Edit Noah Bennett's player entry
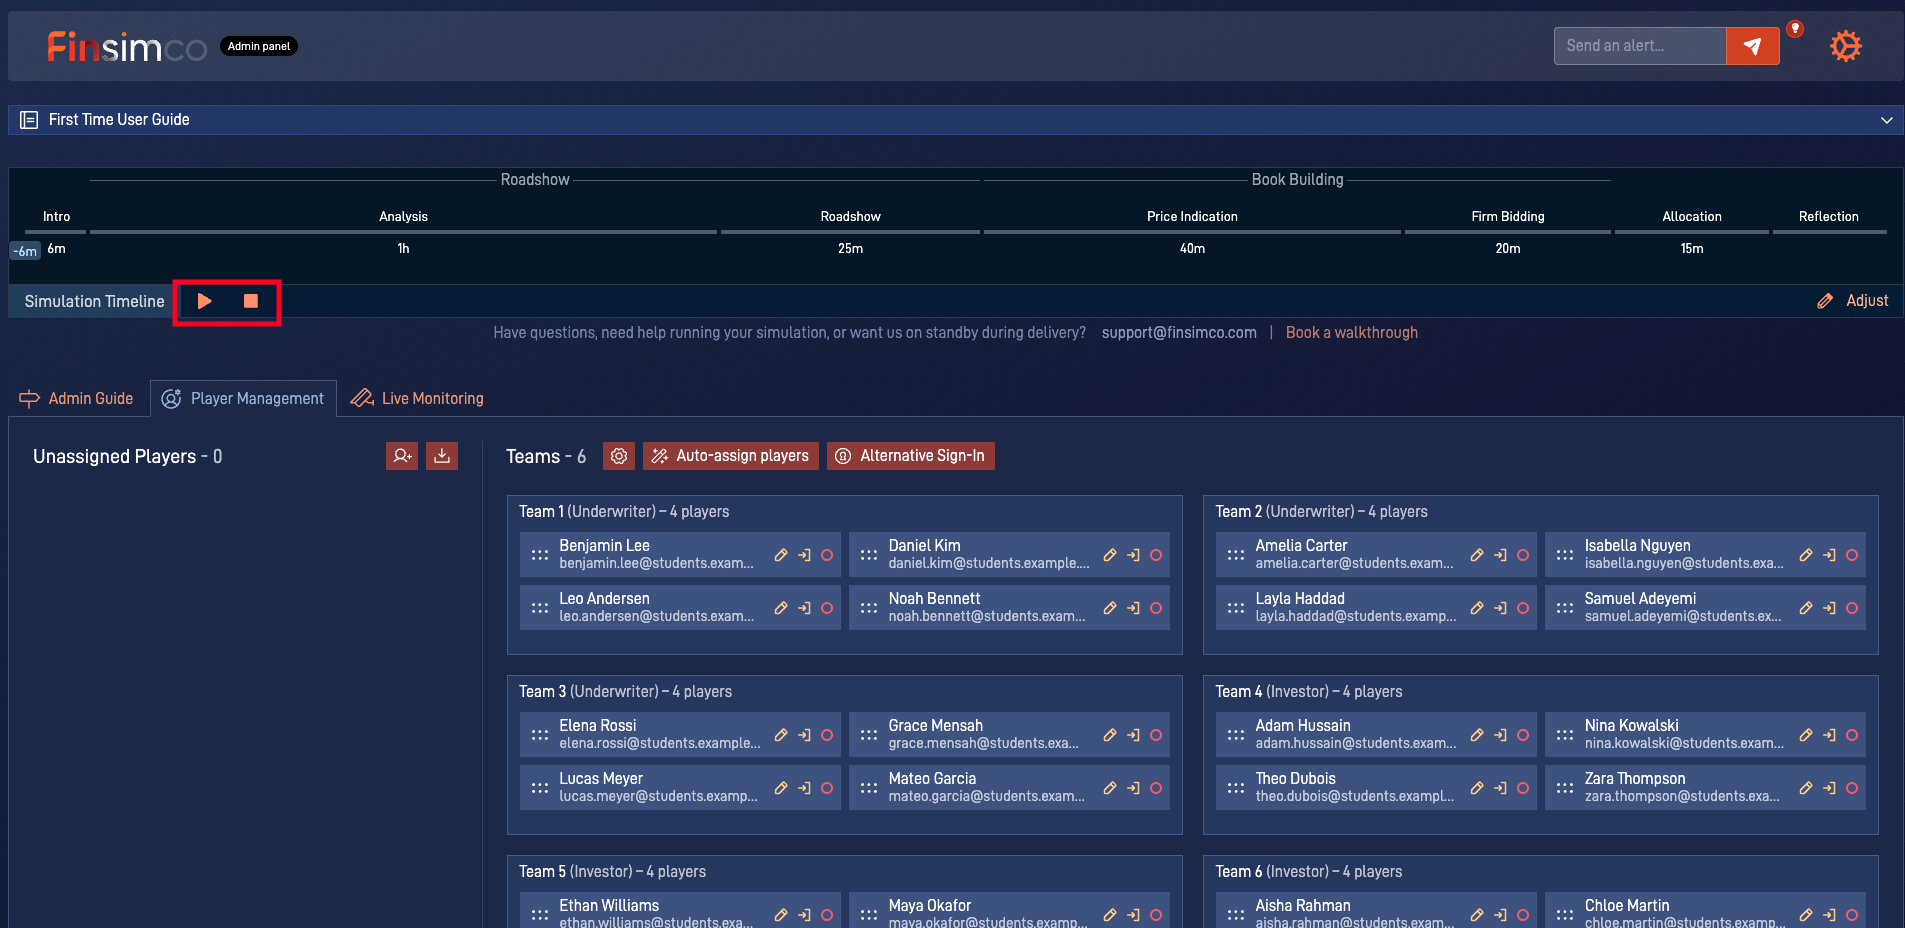Image resolution: width=1905 pixels, height=928 pixels. [1110, 608]
